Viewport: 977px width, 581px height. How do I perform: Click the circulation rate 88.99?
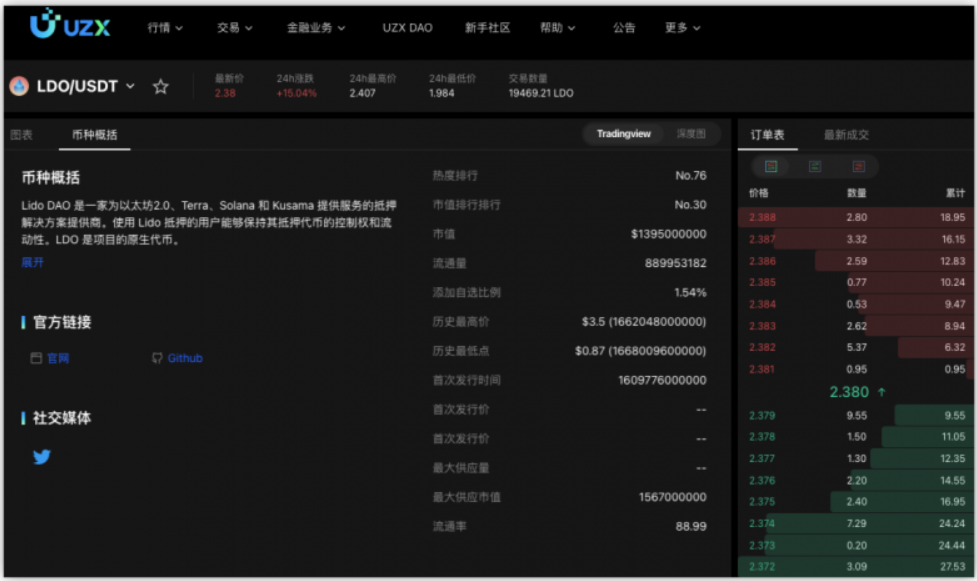tap(691, 526)
